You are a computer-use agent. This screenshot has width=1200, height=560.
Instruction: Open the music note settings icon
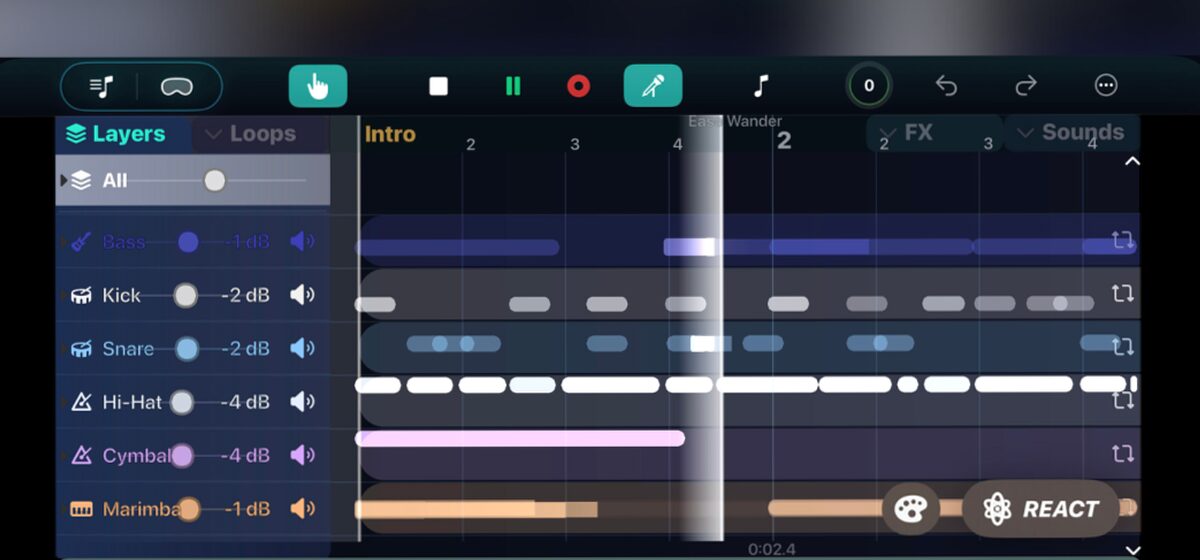tap(761, 86)
